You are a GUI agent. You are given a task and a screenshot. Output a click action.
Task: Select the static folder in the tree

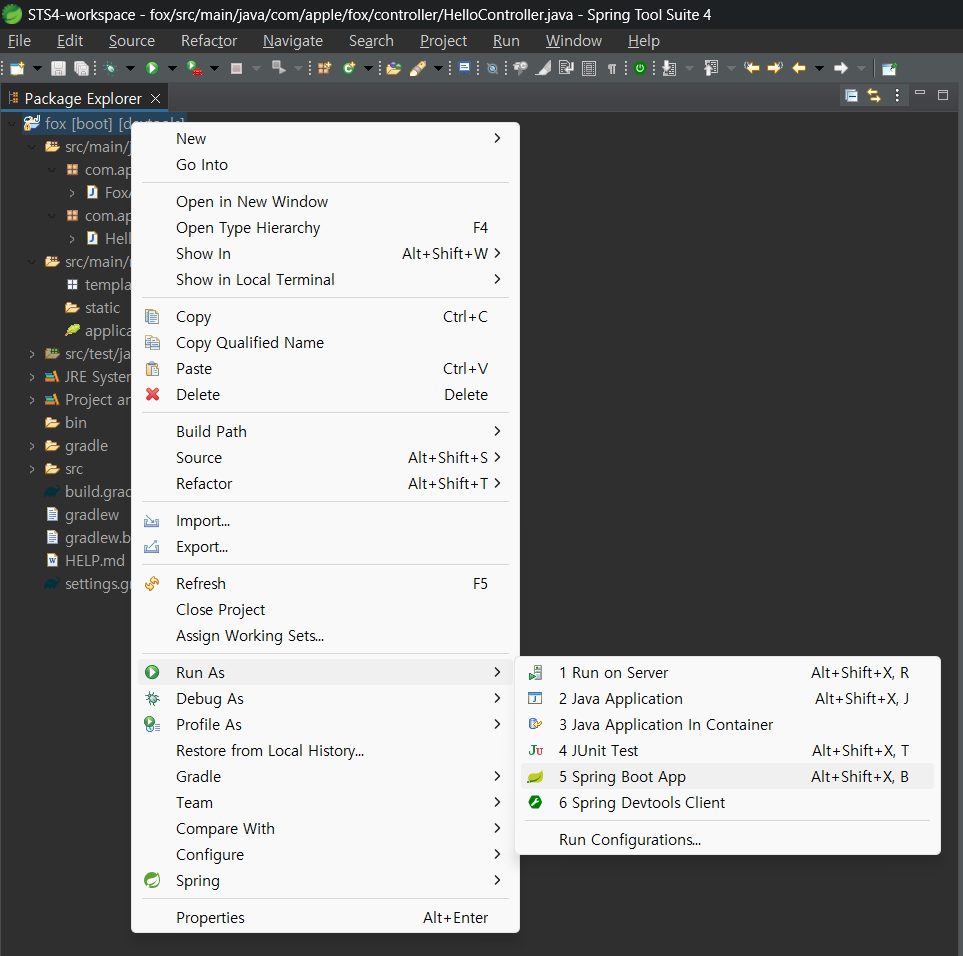click(x=92, y=308)
